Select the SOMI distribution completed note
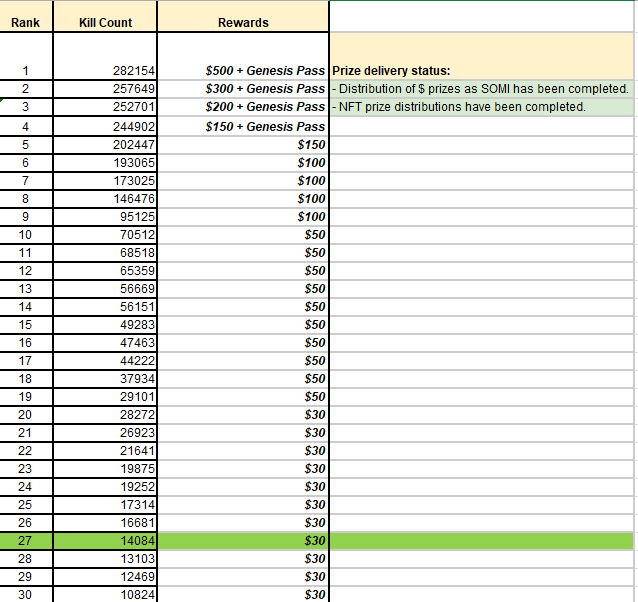 point(480,89)
